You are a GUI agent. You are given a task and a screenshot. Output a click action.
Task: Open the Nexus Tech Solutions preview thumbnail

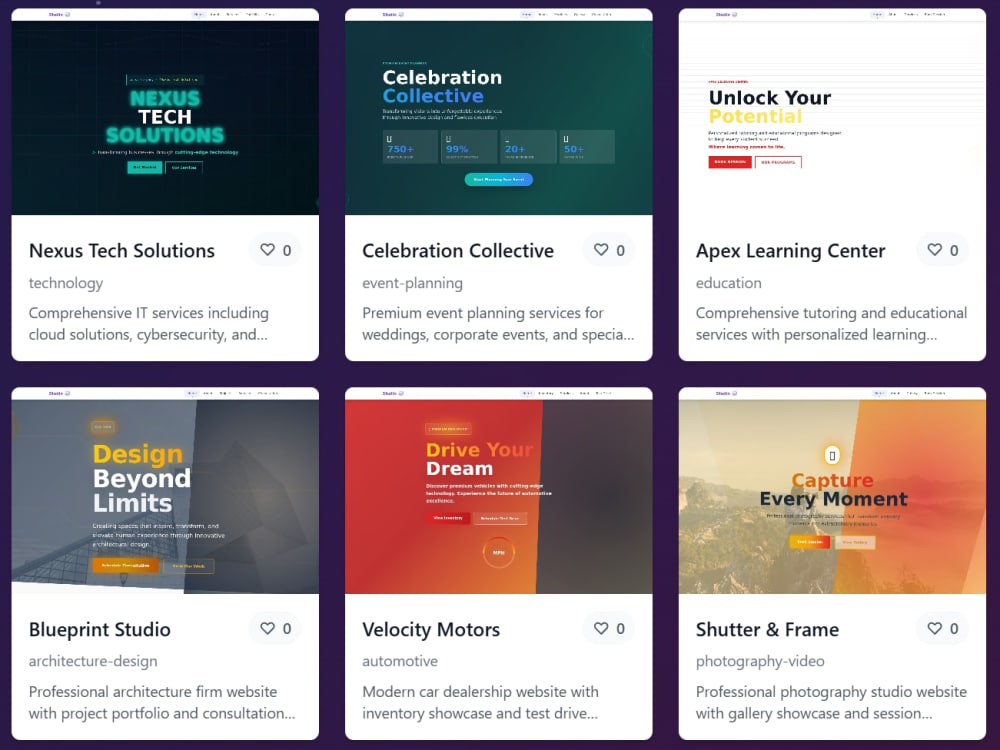point(165,112)
